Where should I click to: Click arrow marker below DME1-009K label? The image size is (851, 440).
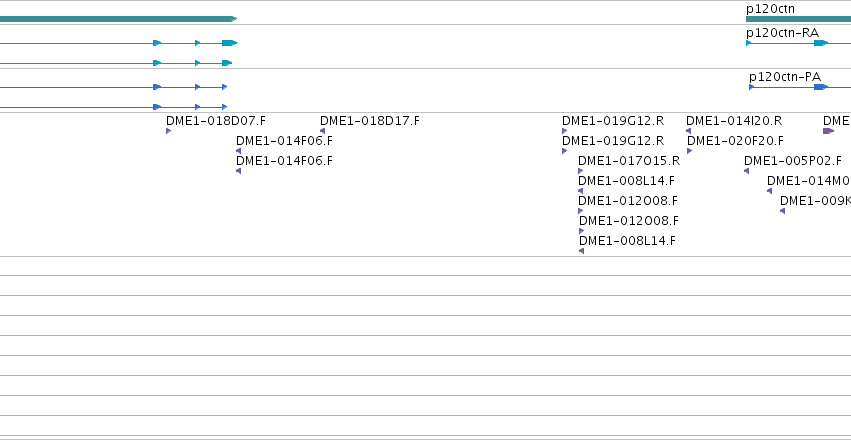click(x=782, y=211)
